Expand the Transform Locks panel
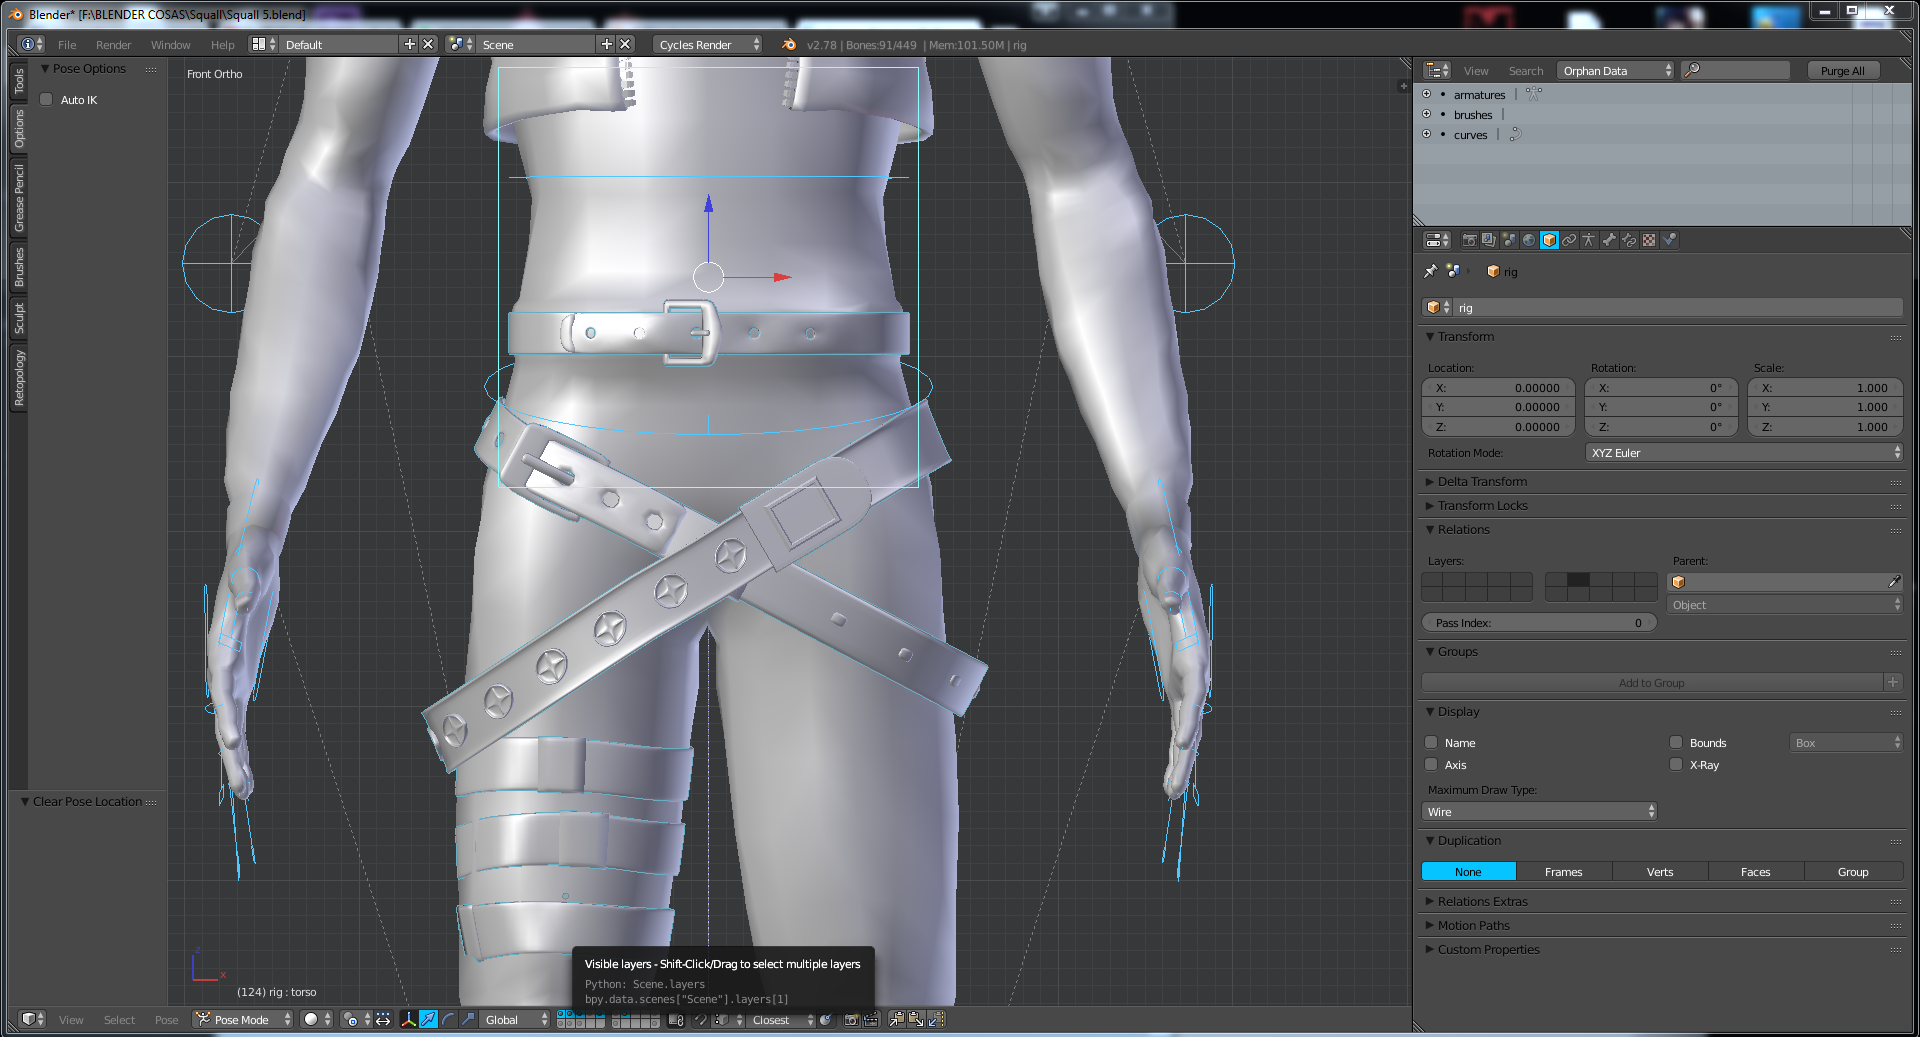Viewport: 1920px width, 1037px height. 1482,505
